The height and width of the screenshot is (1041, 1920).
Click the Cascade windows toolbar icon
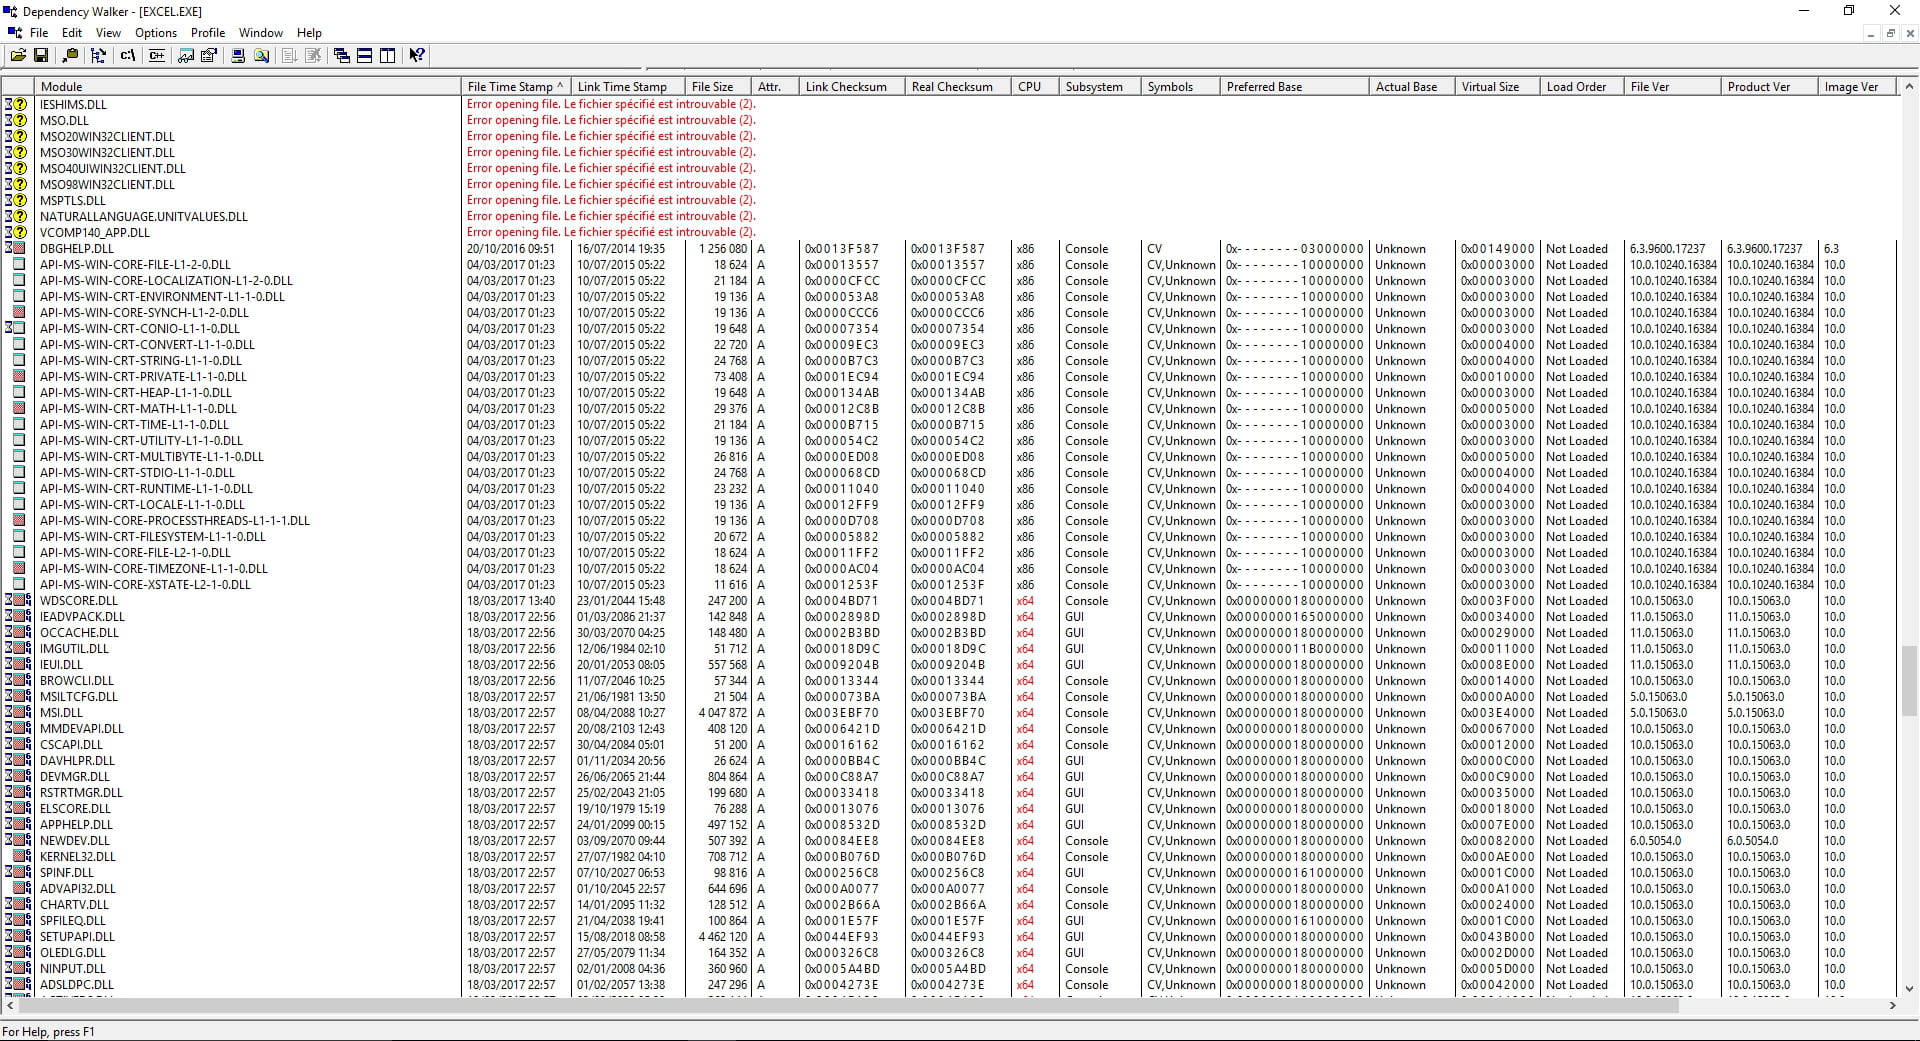point(342,56)
